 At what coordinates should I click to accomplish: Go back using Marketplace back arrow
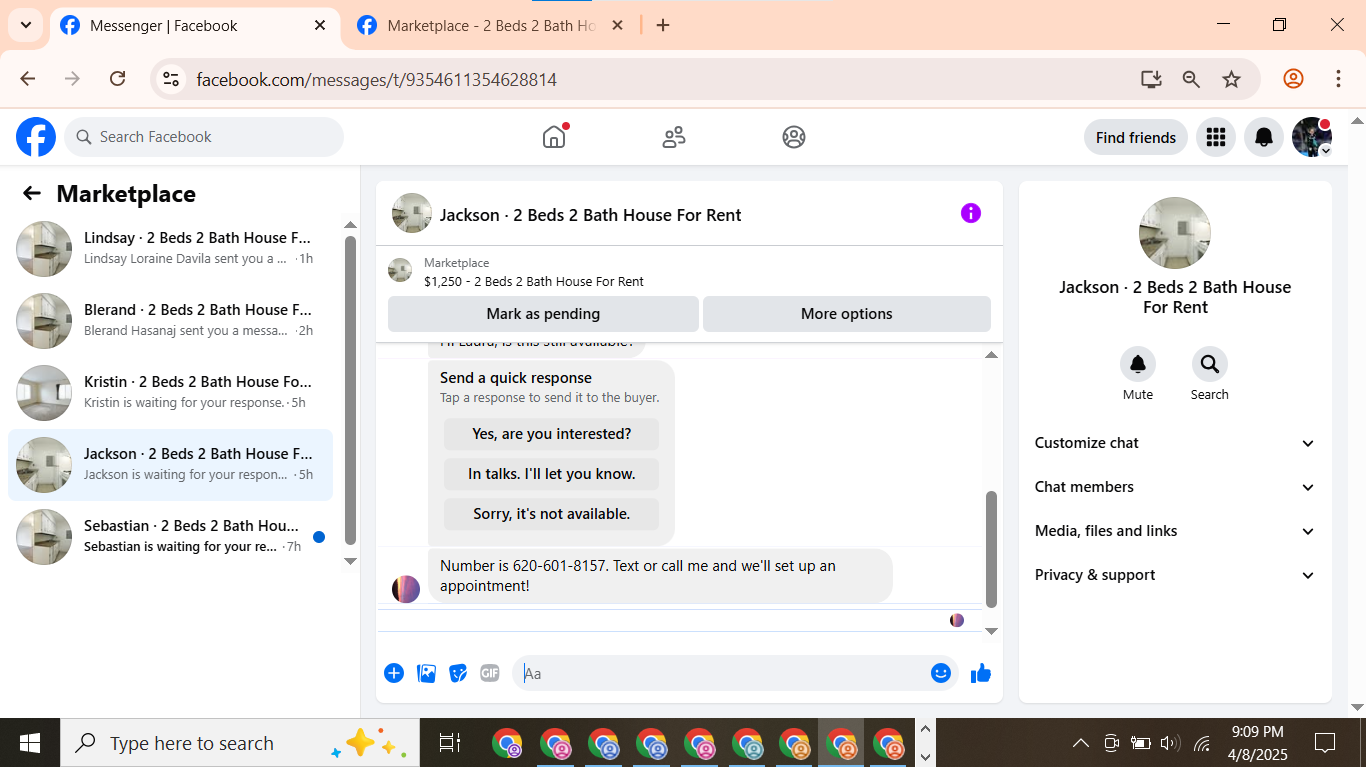[x=32, y=194]
